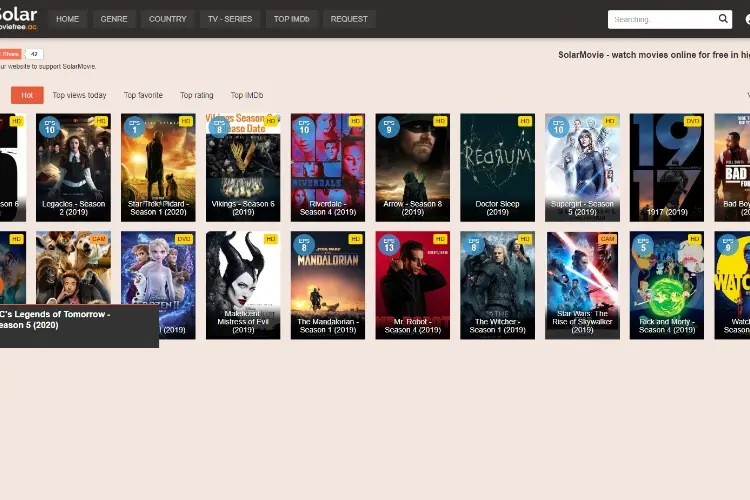Click Legends of Tomorrow Season 5 tooltip
This screenshot has height=500, width=750.
[x=79, y=326]
